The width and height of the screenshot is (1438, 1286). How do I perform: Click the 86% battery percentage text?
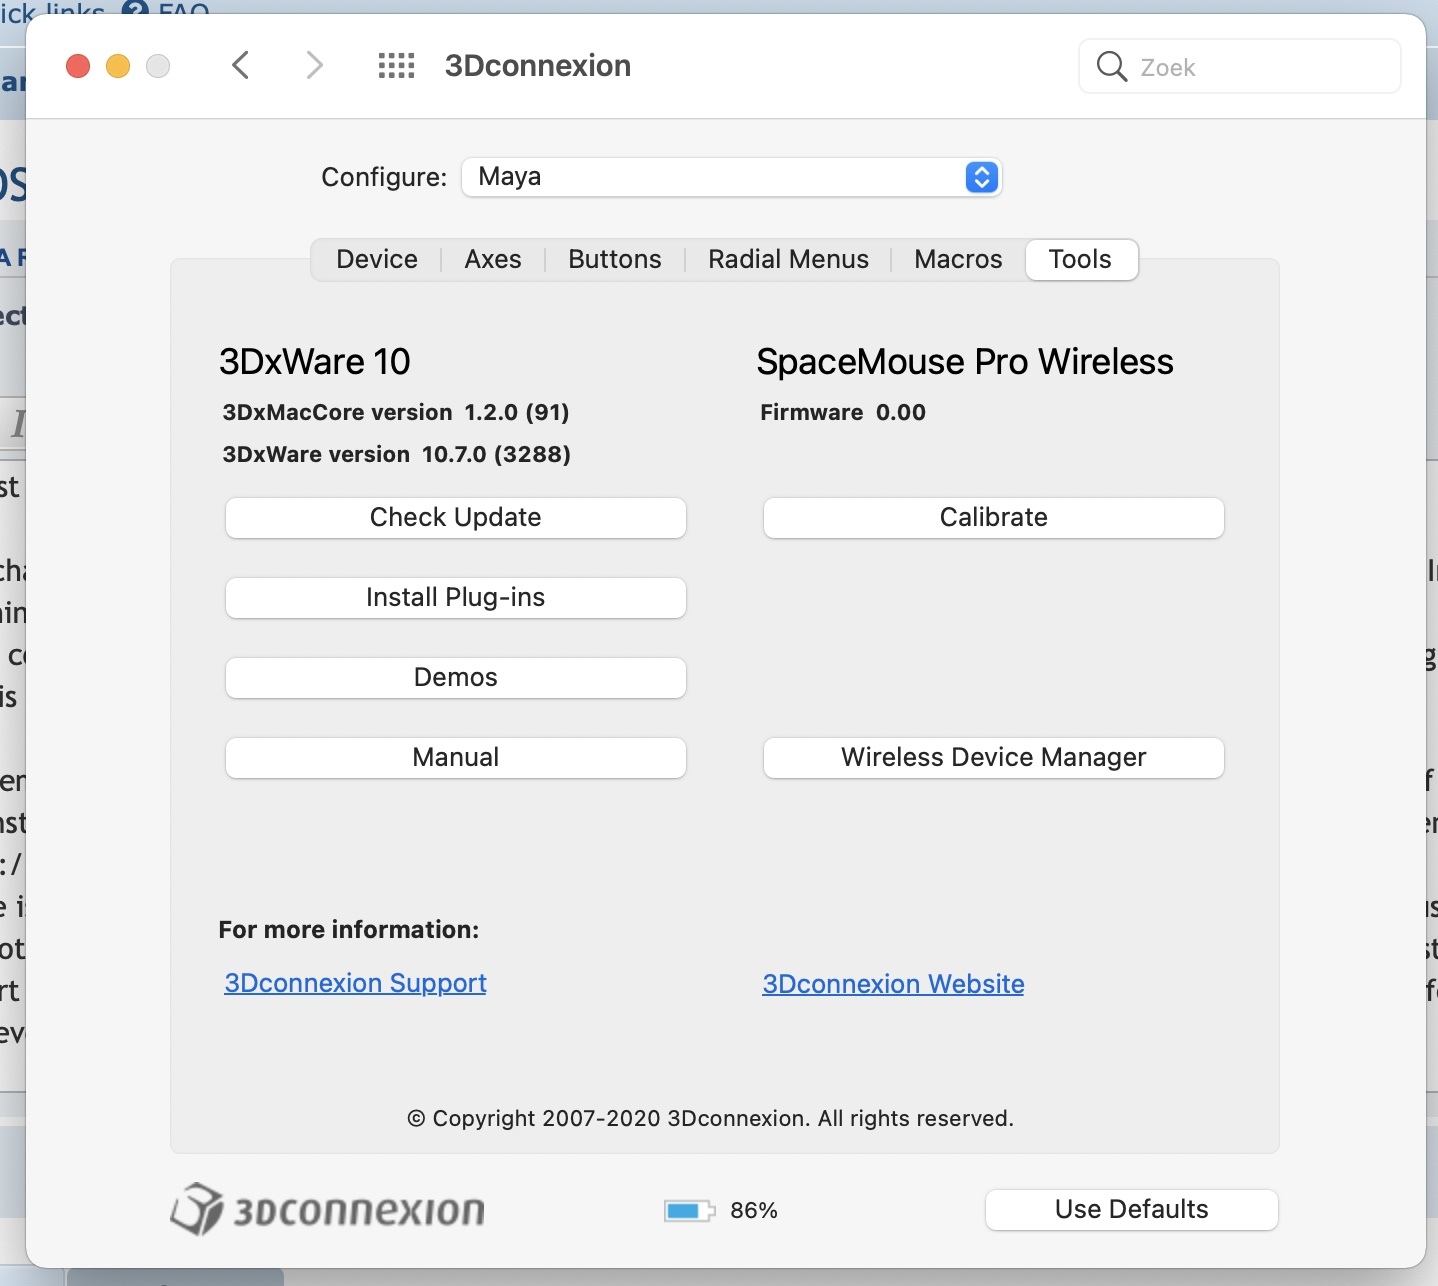point(754,1211)
